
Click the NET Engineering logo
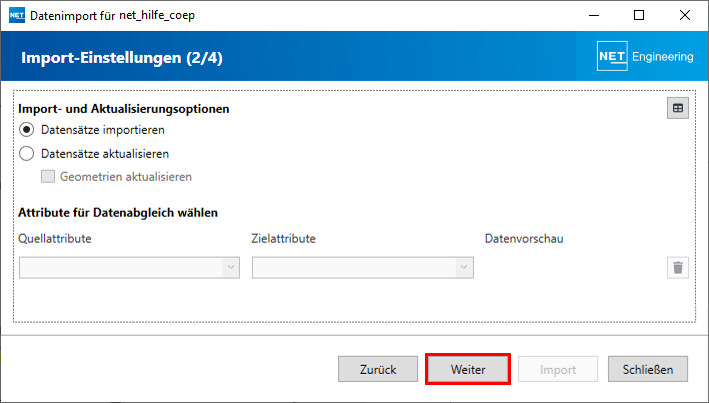(645, 56)
